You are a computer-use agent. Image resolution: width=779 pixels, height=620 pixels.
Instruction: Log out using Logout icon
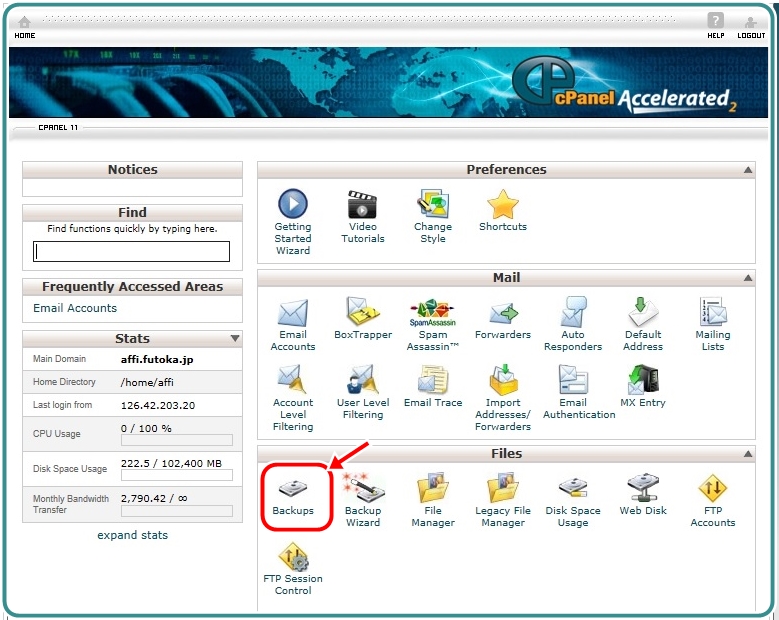751,27
